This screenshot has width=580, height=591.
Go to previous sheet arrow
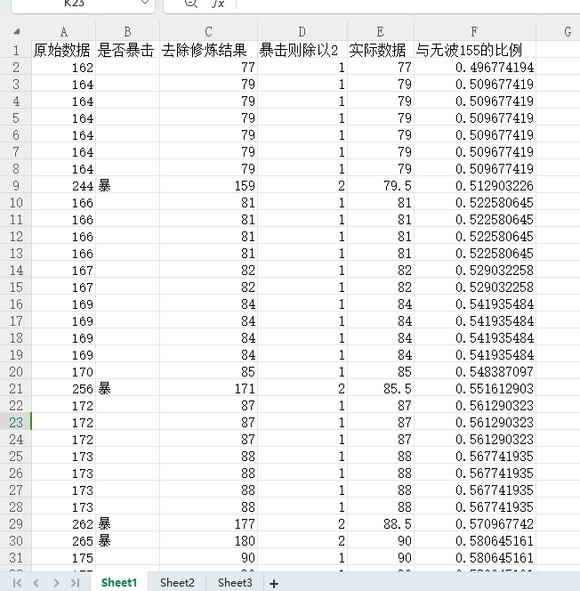(x=36, y=583)
